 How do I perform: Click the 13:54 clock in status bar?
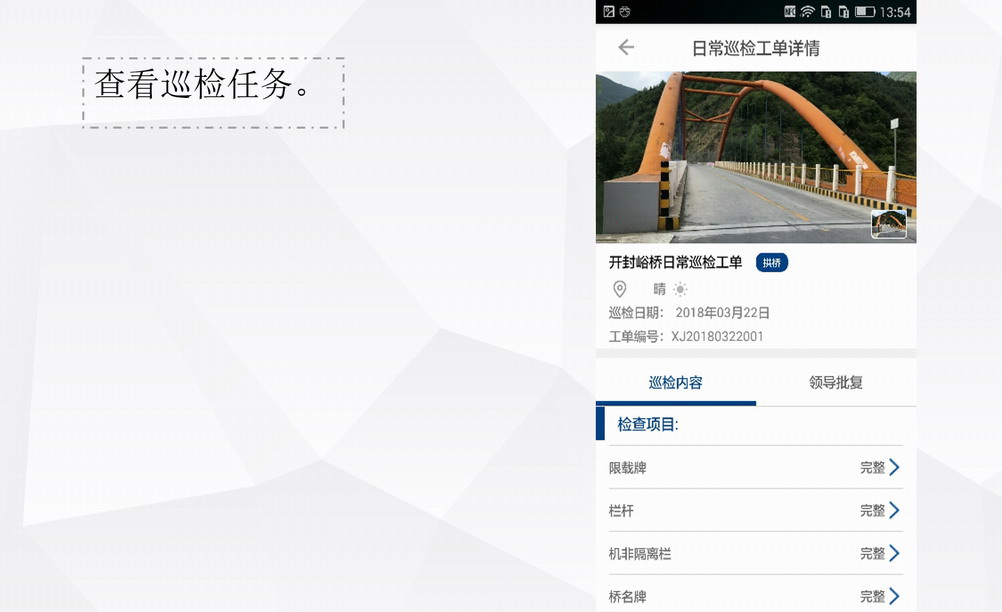click(895, 12)
